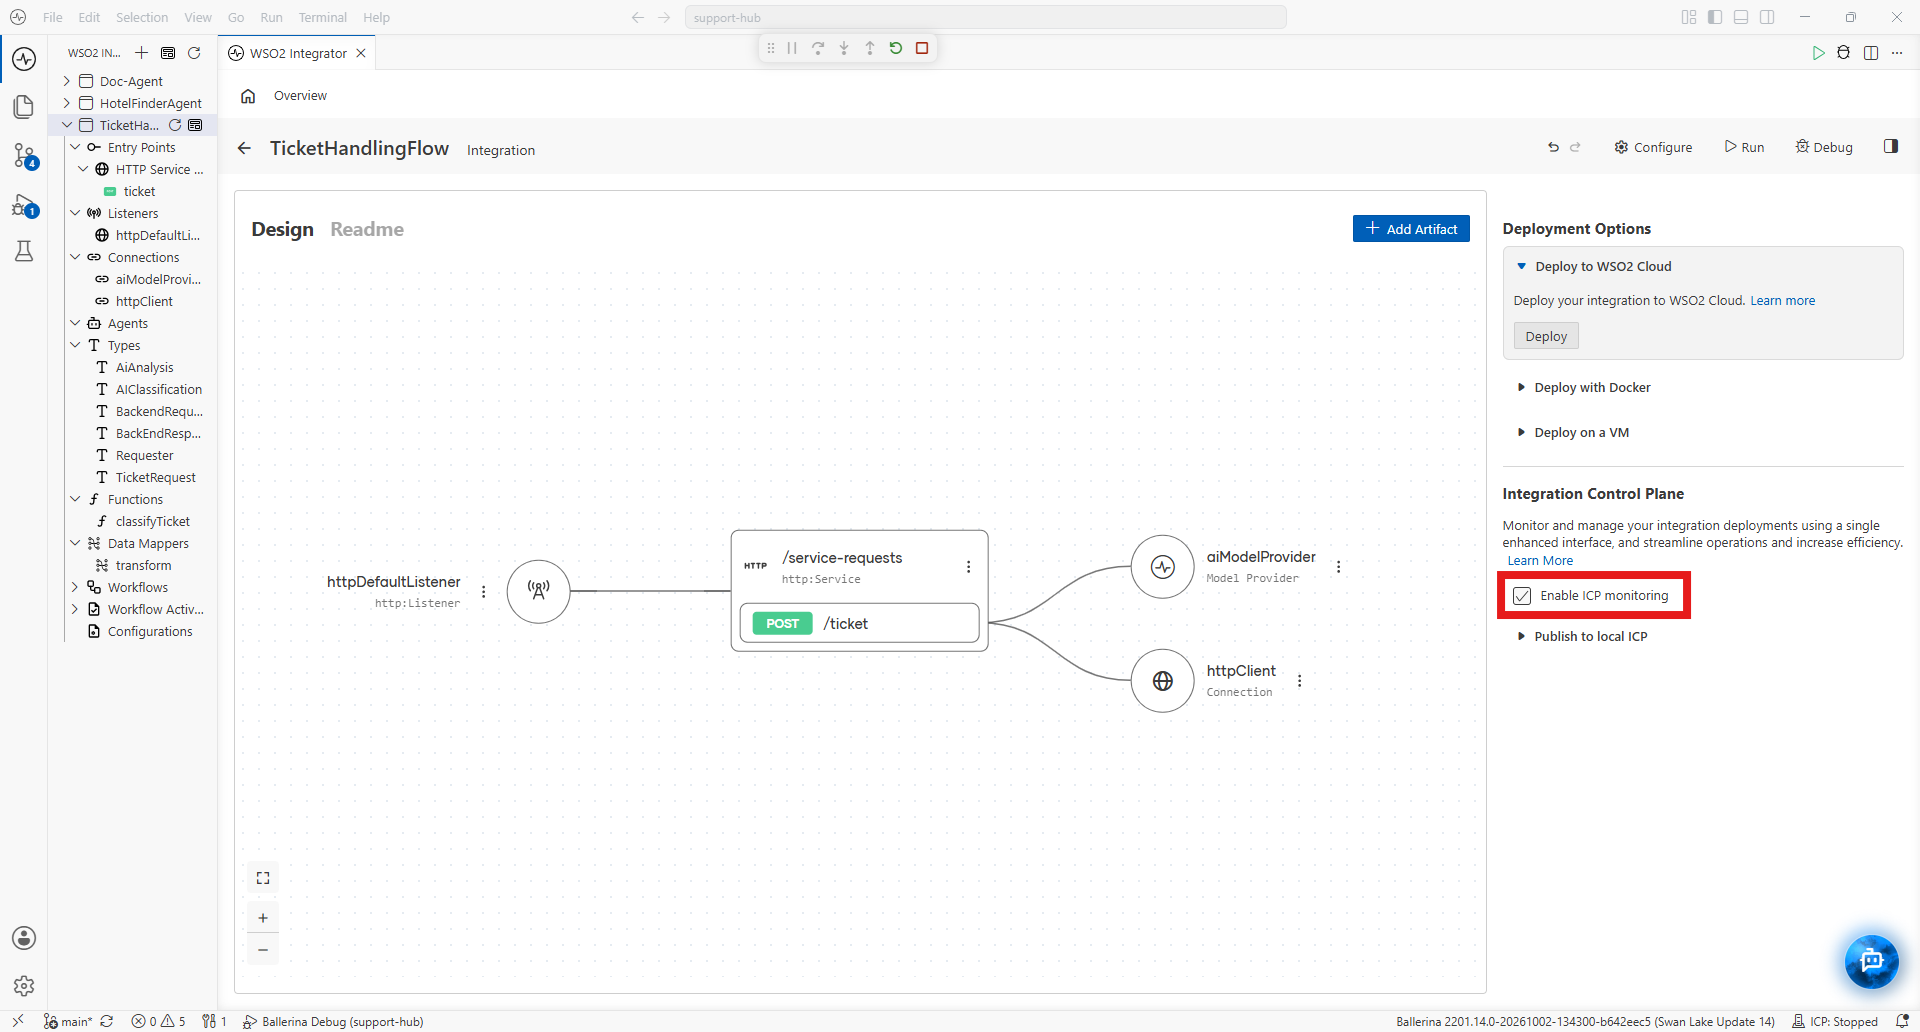Open the Testing flask icon
The height and width of the screenshot is (1032, 1920).
click(x=24, y=251)
